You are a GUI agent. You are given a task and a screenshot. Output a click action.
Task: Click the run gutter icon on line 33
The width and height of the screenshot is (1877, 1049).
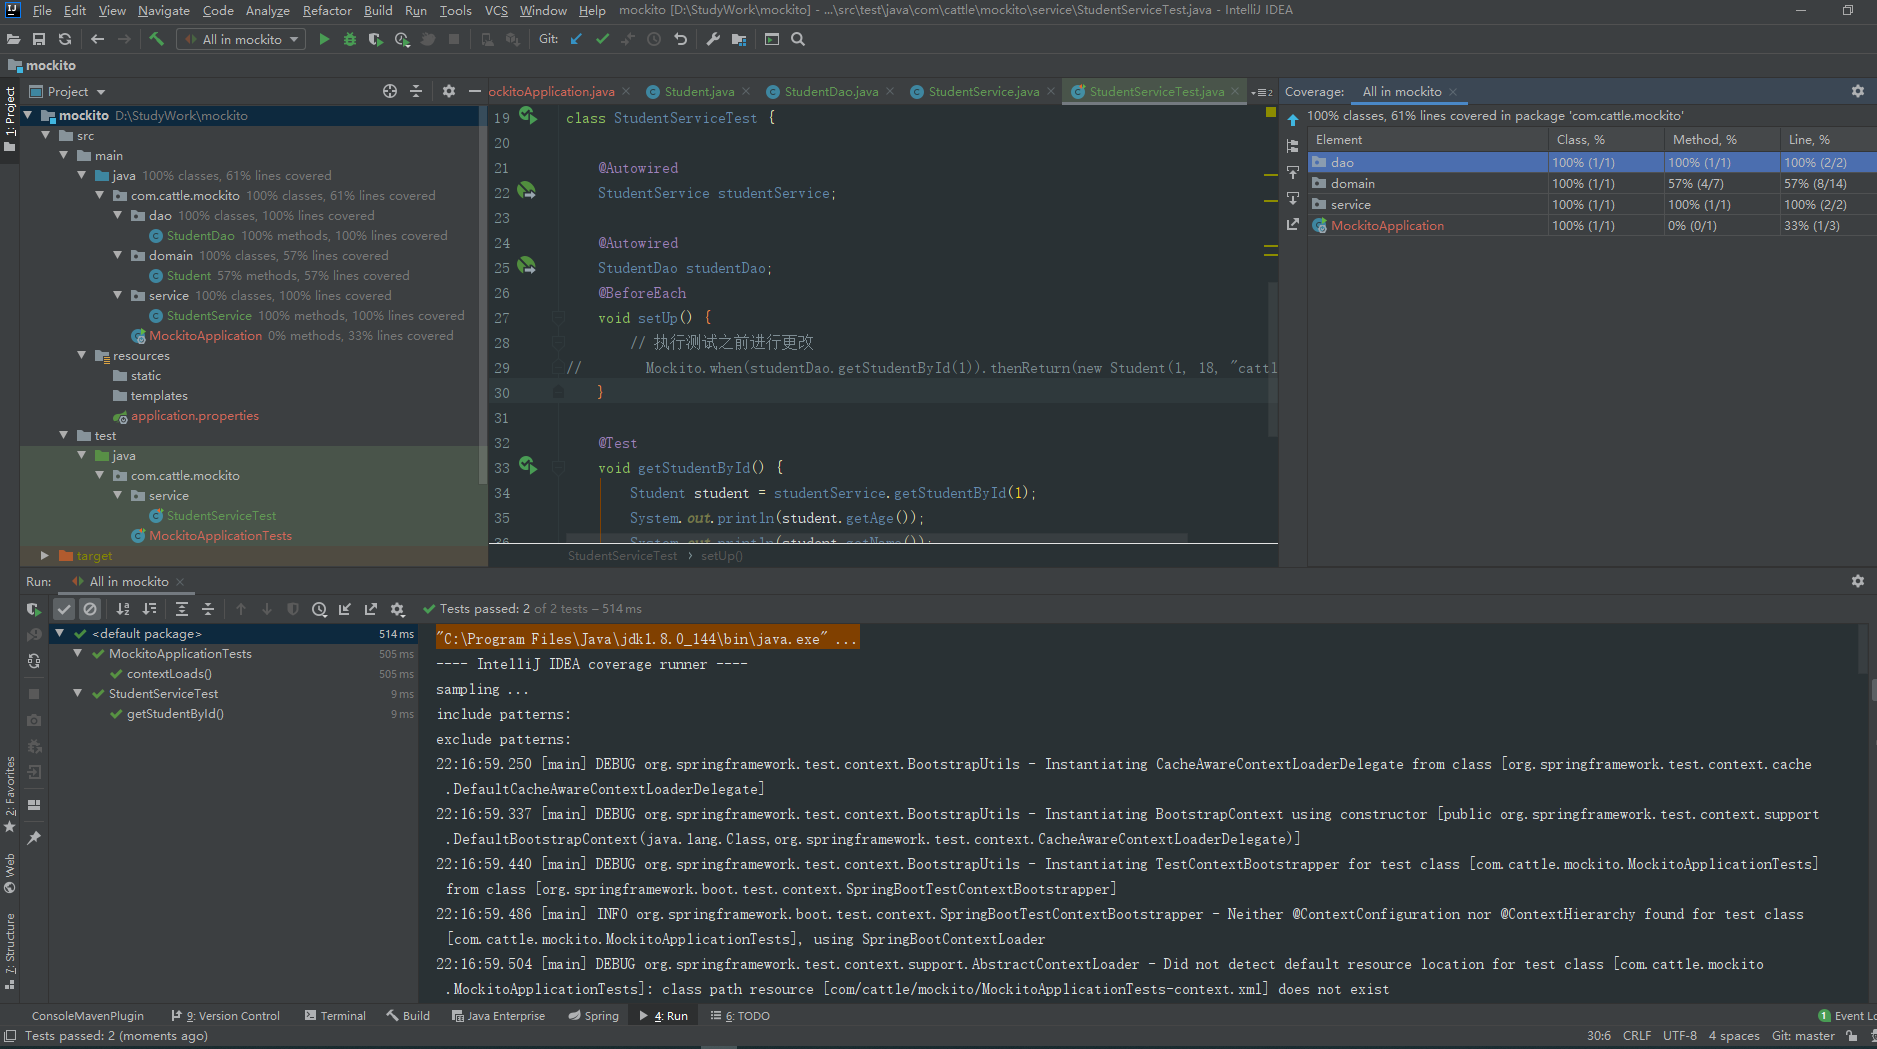point(527,466)
